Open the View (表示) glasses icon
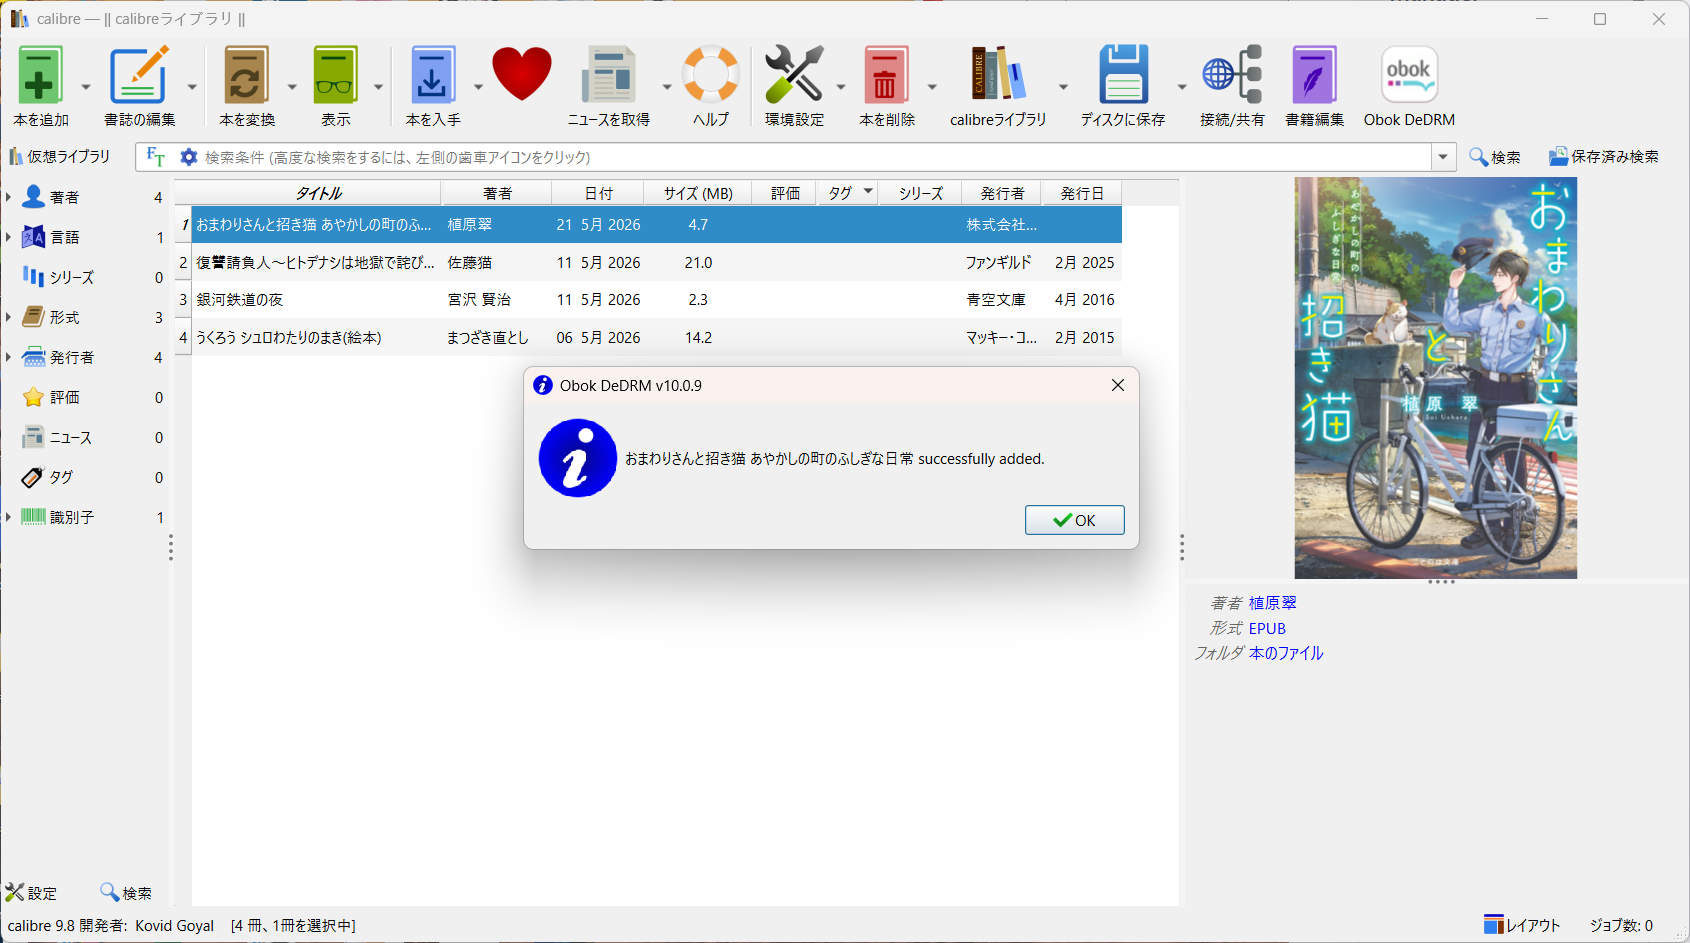This screenshot has width=1690, height=943. (335, 76)
